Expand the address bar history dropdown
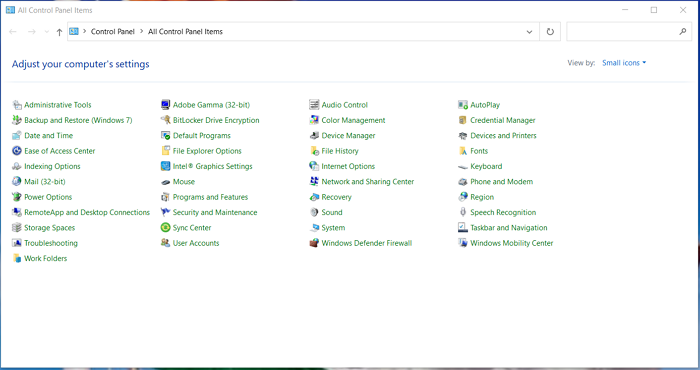700x370 pixels. [529, 32]
